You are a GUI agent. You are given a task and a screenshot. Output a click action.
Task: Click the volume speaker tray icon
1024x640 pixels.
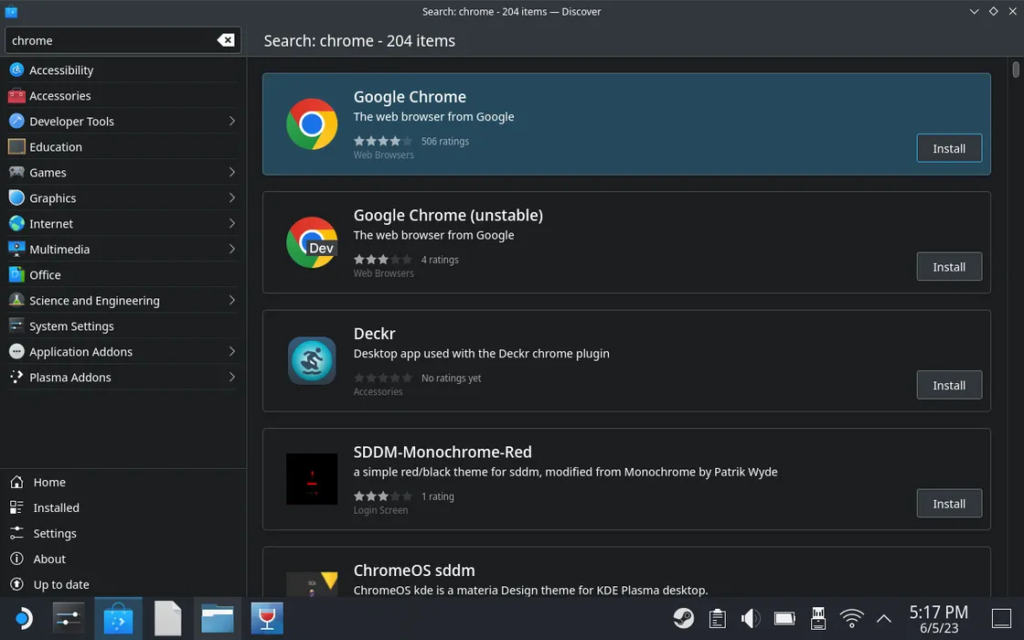(750, 618)
